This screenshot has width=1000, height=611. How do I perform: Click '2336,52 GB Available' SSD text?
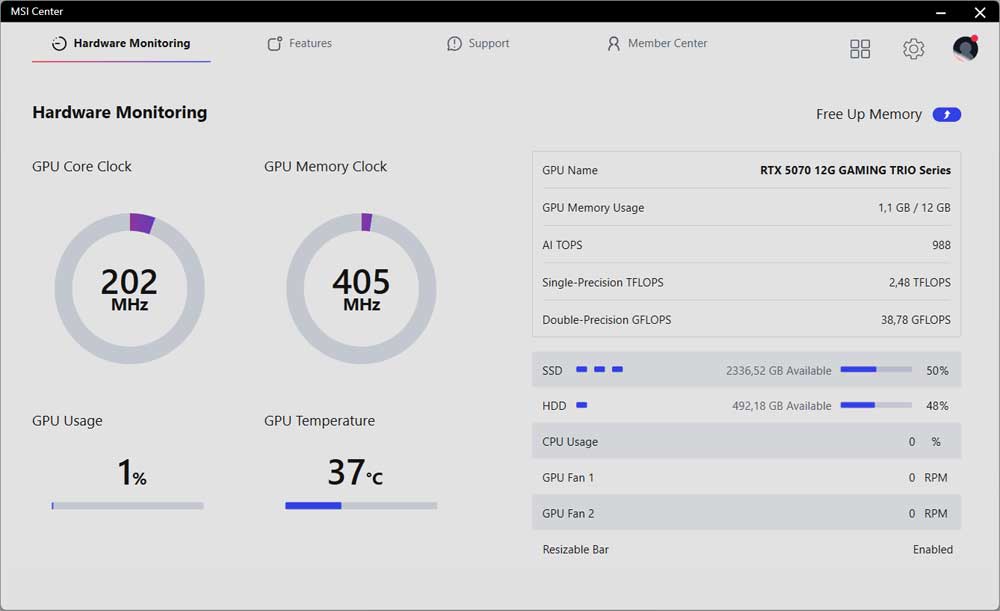(779, 371)
